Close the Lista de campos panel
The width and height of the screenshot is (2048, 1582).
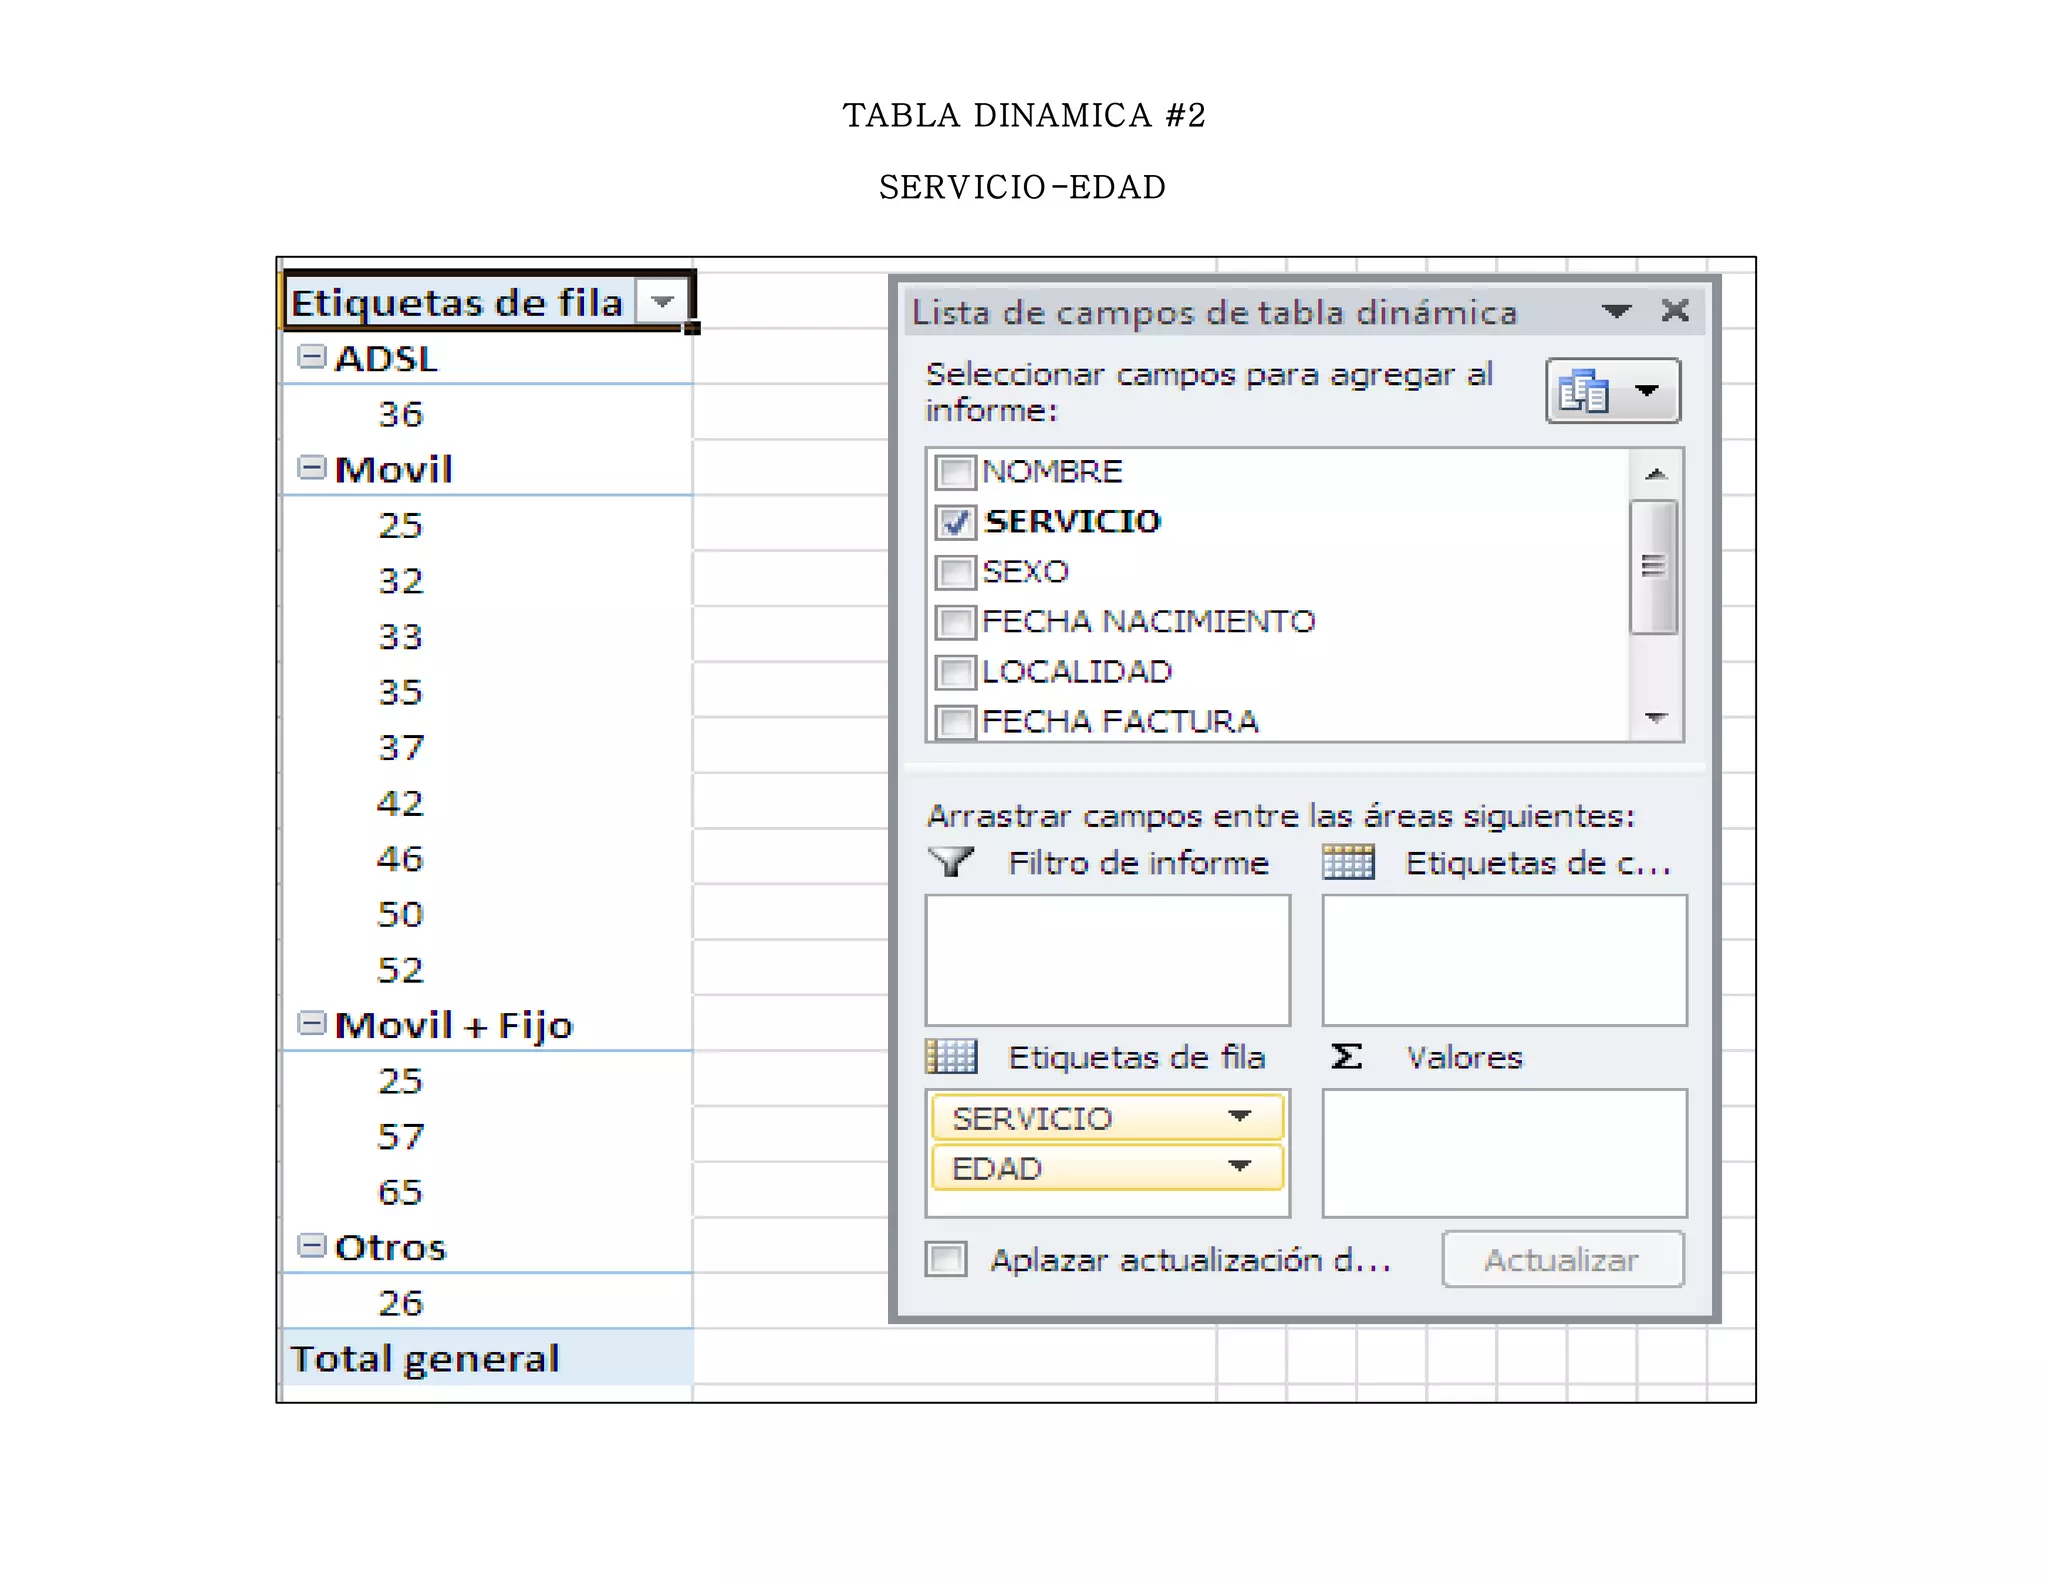pyautogui.click(x=1675, y=311)
